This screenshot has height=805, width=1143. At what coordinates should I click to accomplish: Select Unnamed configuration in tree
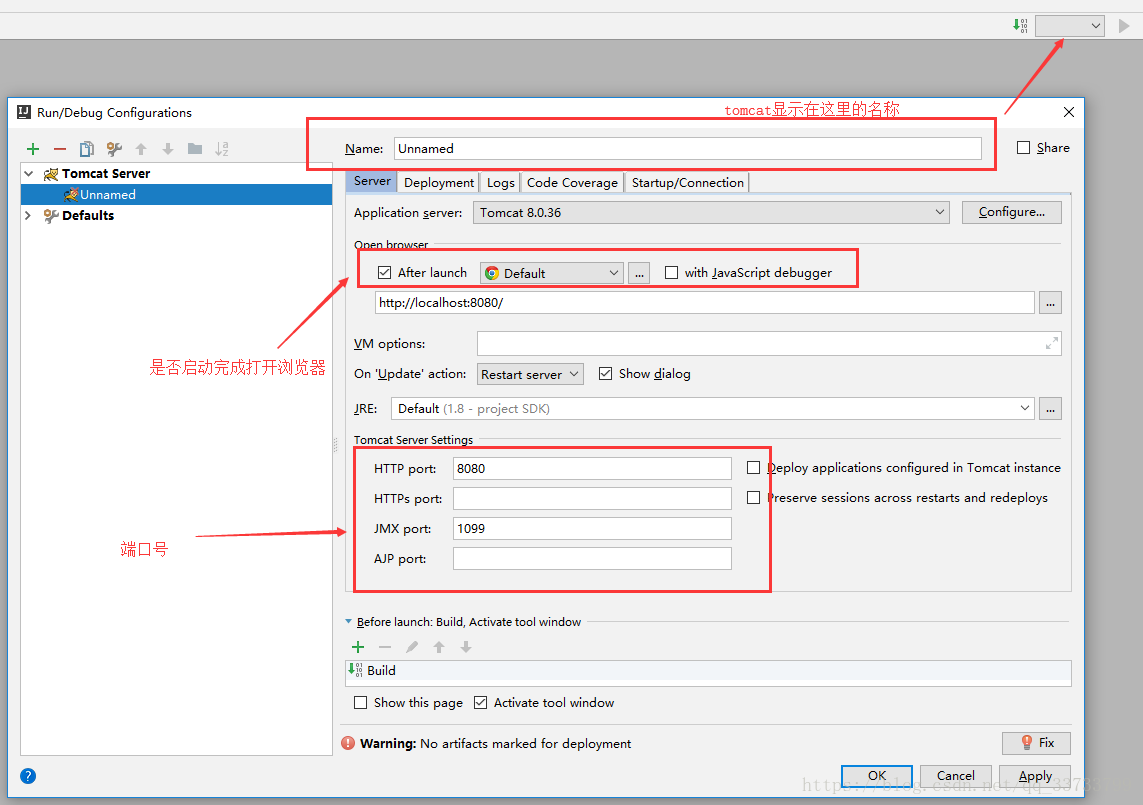click(176, 195)
